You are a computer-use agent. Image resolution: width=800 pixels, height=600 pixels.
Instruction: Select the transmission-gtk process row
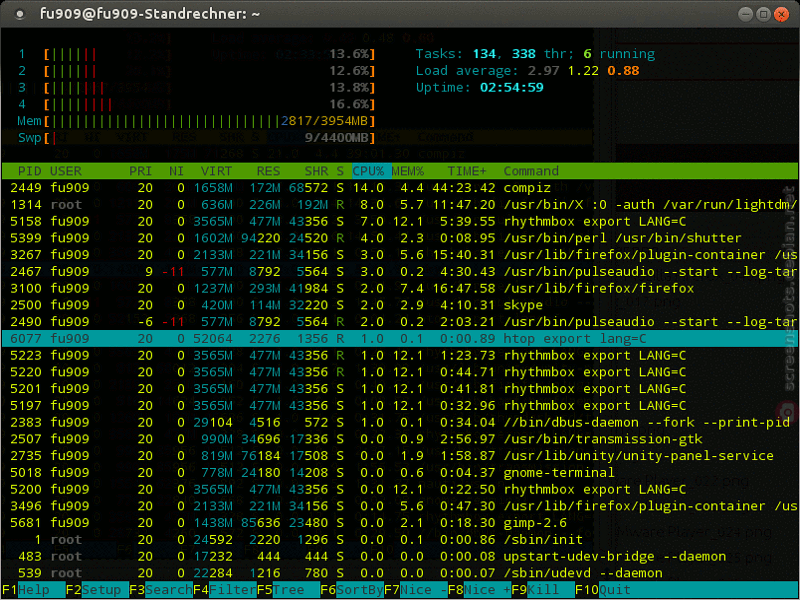click(400, 439)
